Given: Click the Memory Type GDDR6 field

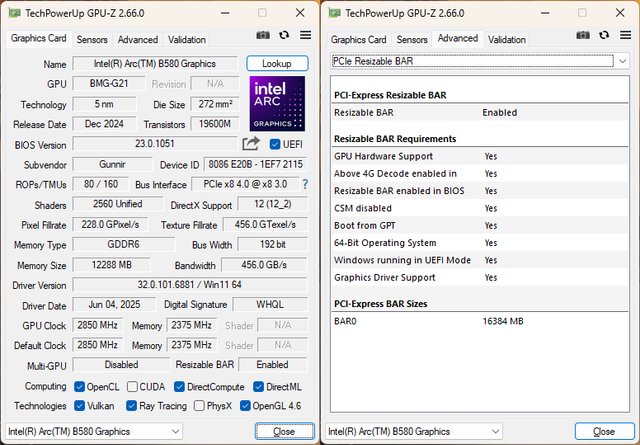Looking at the screenshot, I should 124,245.
